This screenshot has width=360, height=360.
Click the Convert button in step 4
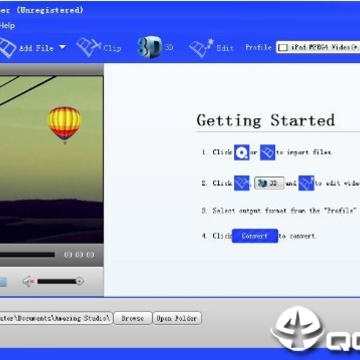pyautogui.click(x=255, y=236)
